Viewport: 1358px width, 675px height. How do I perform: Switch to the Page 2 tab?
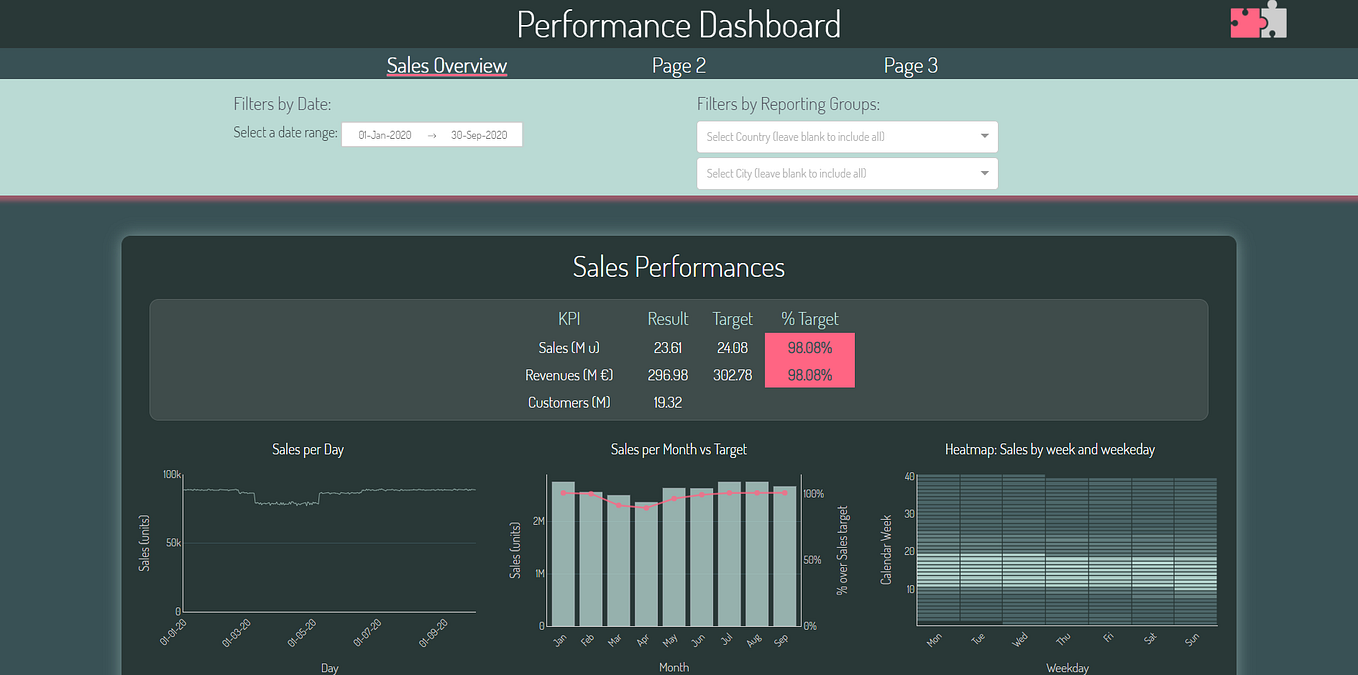(679, 65)
